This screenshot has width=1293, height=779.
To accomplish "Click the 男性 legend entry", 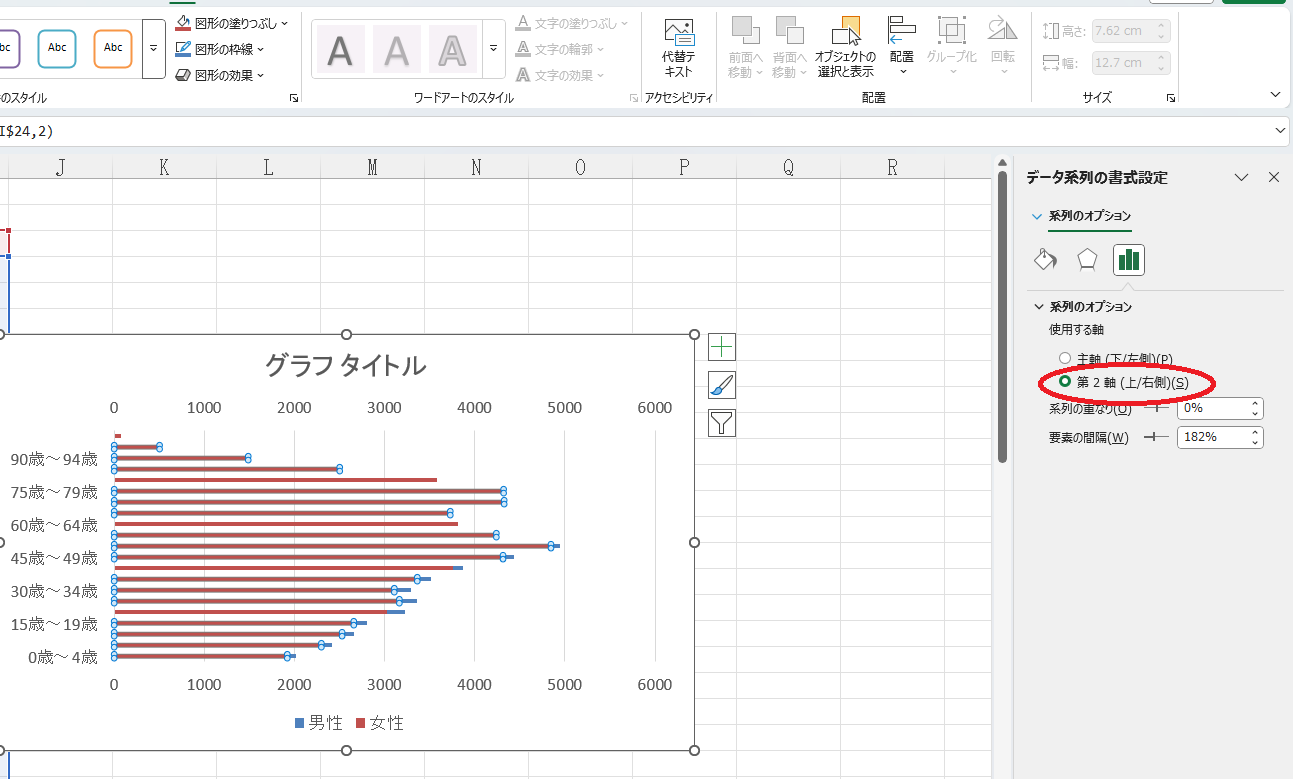I will 319,722.
